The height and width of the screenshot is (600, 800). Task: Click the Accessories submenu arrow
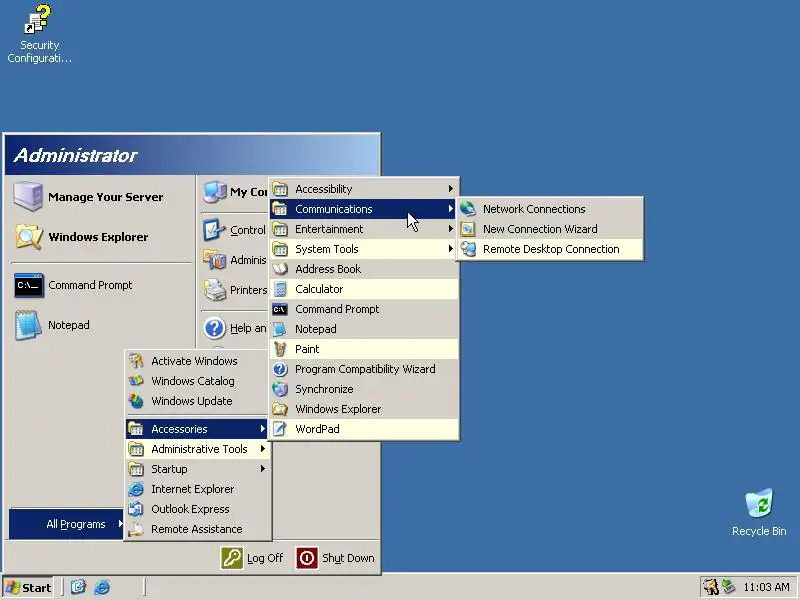coord(263,429)
